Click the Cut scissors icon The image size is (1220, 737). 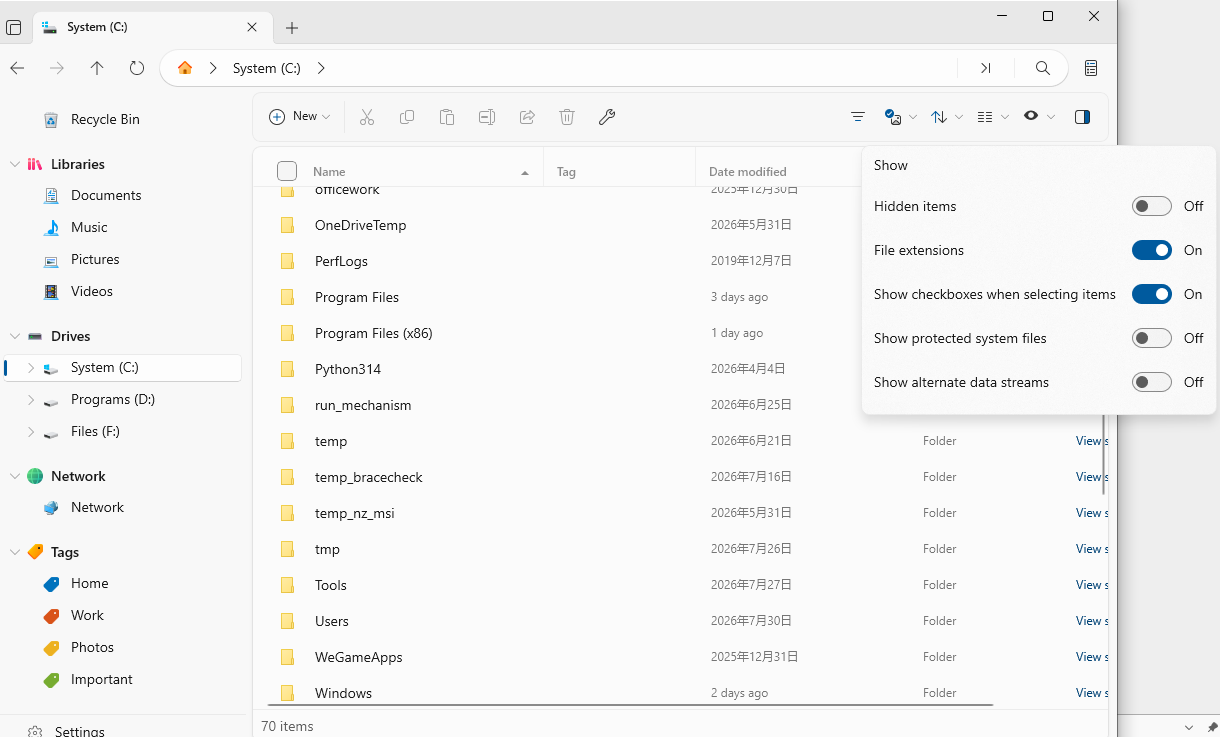[367, 117]
